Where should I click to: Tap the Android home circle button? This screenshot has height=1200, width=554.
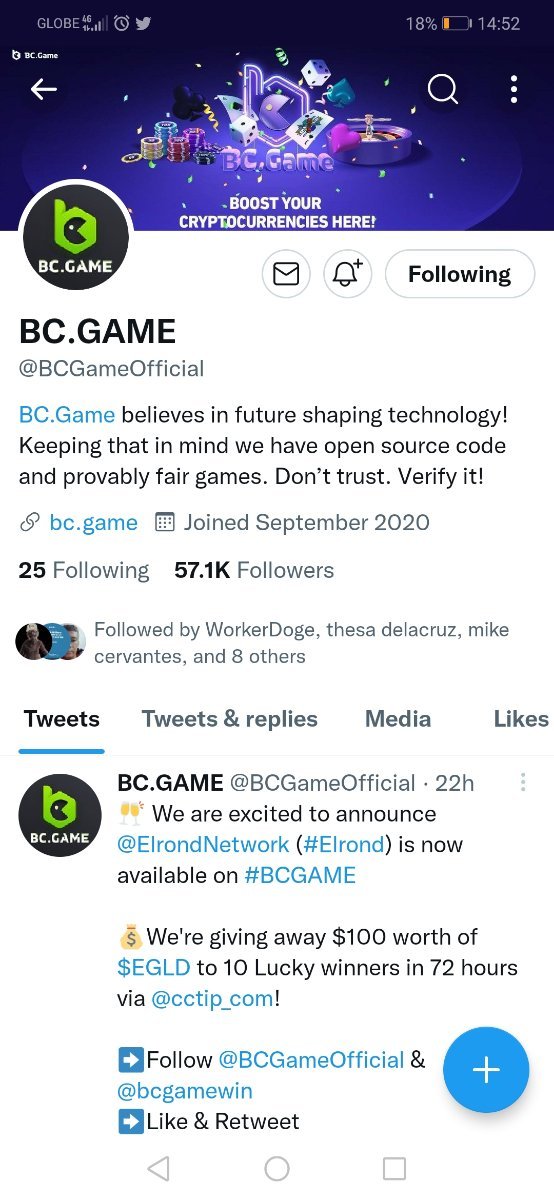pos(277,1168)
